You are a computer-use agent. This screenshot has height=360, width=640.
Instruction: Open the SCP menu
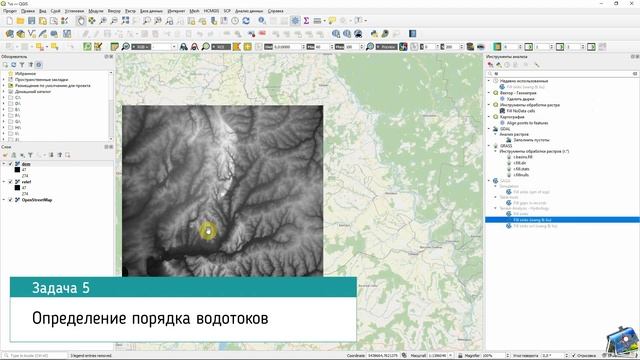tap(227, 11)
